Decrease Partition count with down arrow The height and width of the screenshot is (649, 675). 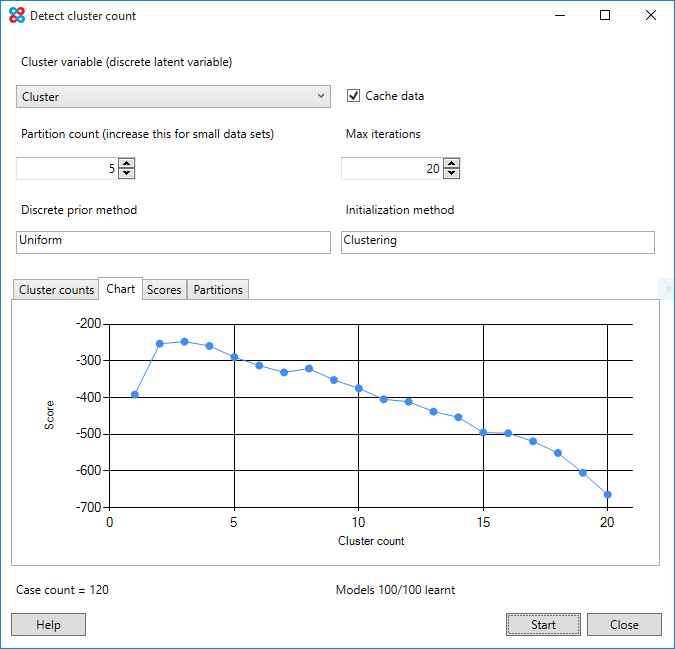click(126, 174)
